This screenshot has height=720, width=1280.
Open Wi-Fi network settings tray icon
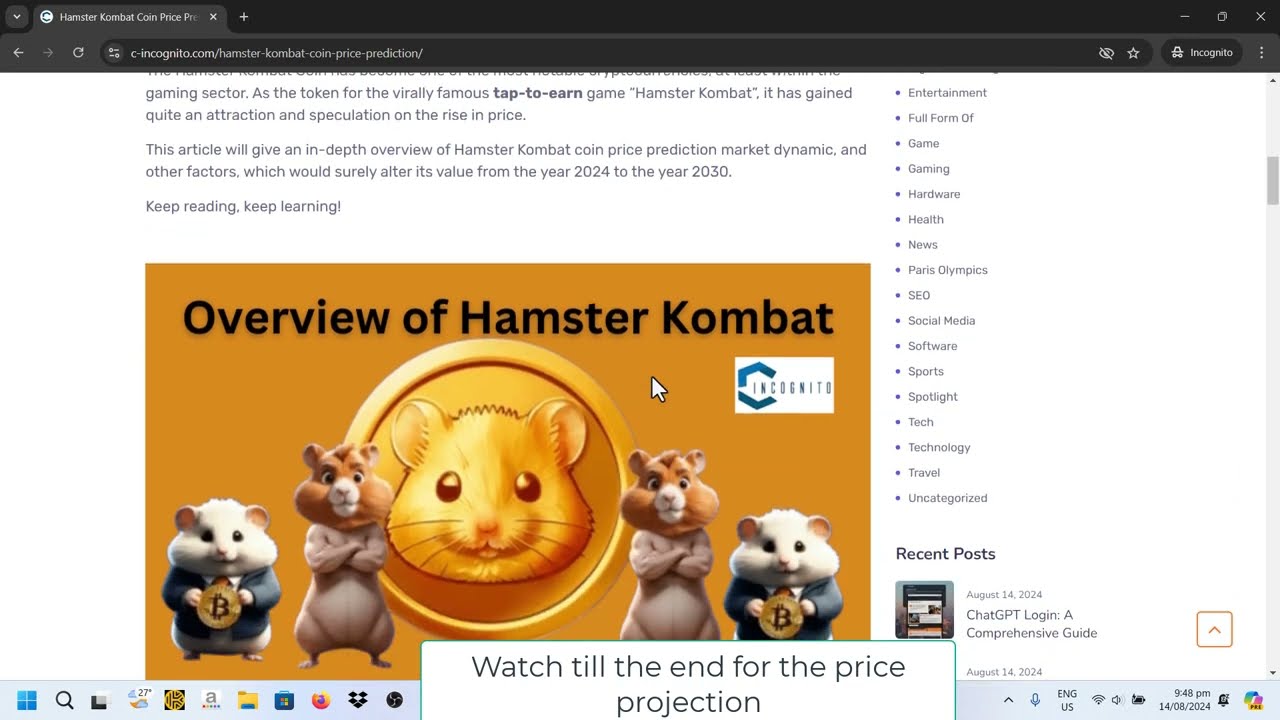pos(1098,700)
